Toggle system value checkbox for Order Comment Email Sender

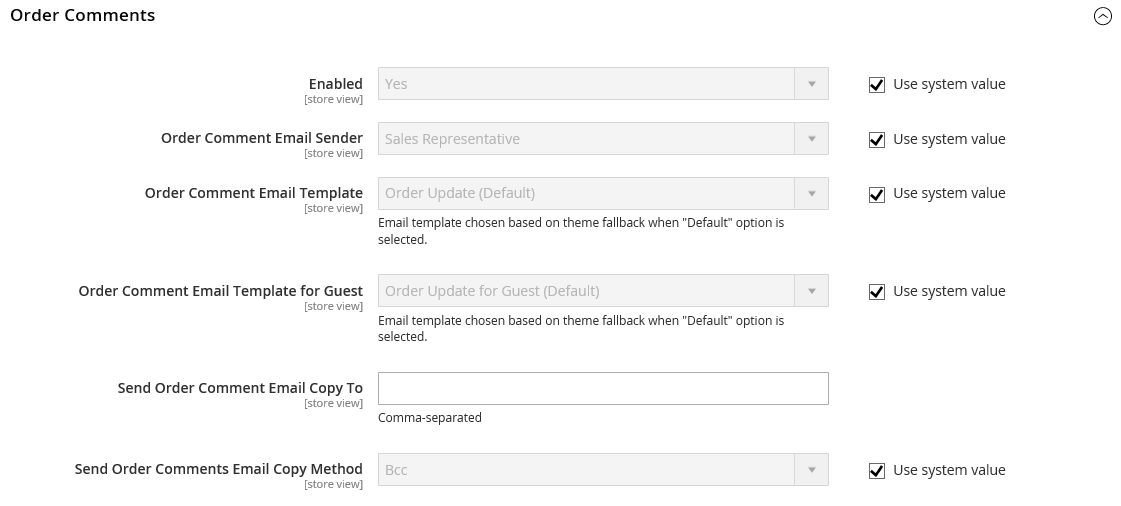click(x=877, y=140)
